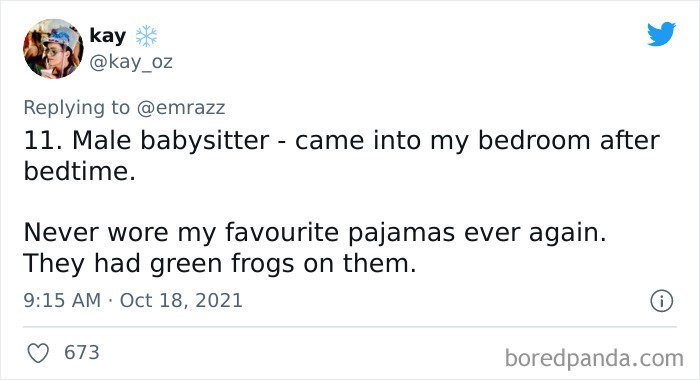This screenshot has height=380, width=700.
Task: Click the 'Replying to' label
Action: coord(77,108)
